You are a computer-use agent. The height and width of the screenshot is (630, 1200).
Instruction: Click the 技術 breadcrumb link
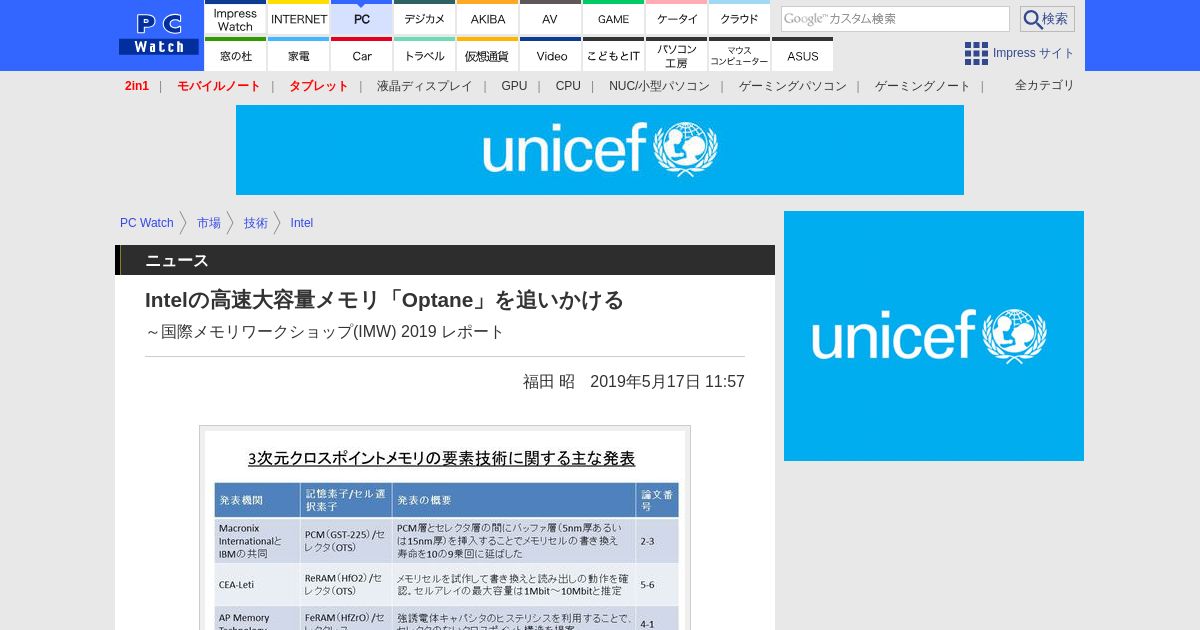click(x=256, y=223)
